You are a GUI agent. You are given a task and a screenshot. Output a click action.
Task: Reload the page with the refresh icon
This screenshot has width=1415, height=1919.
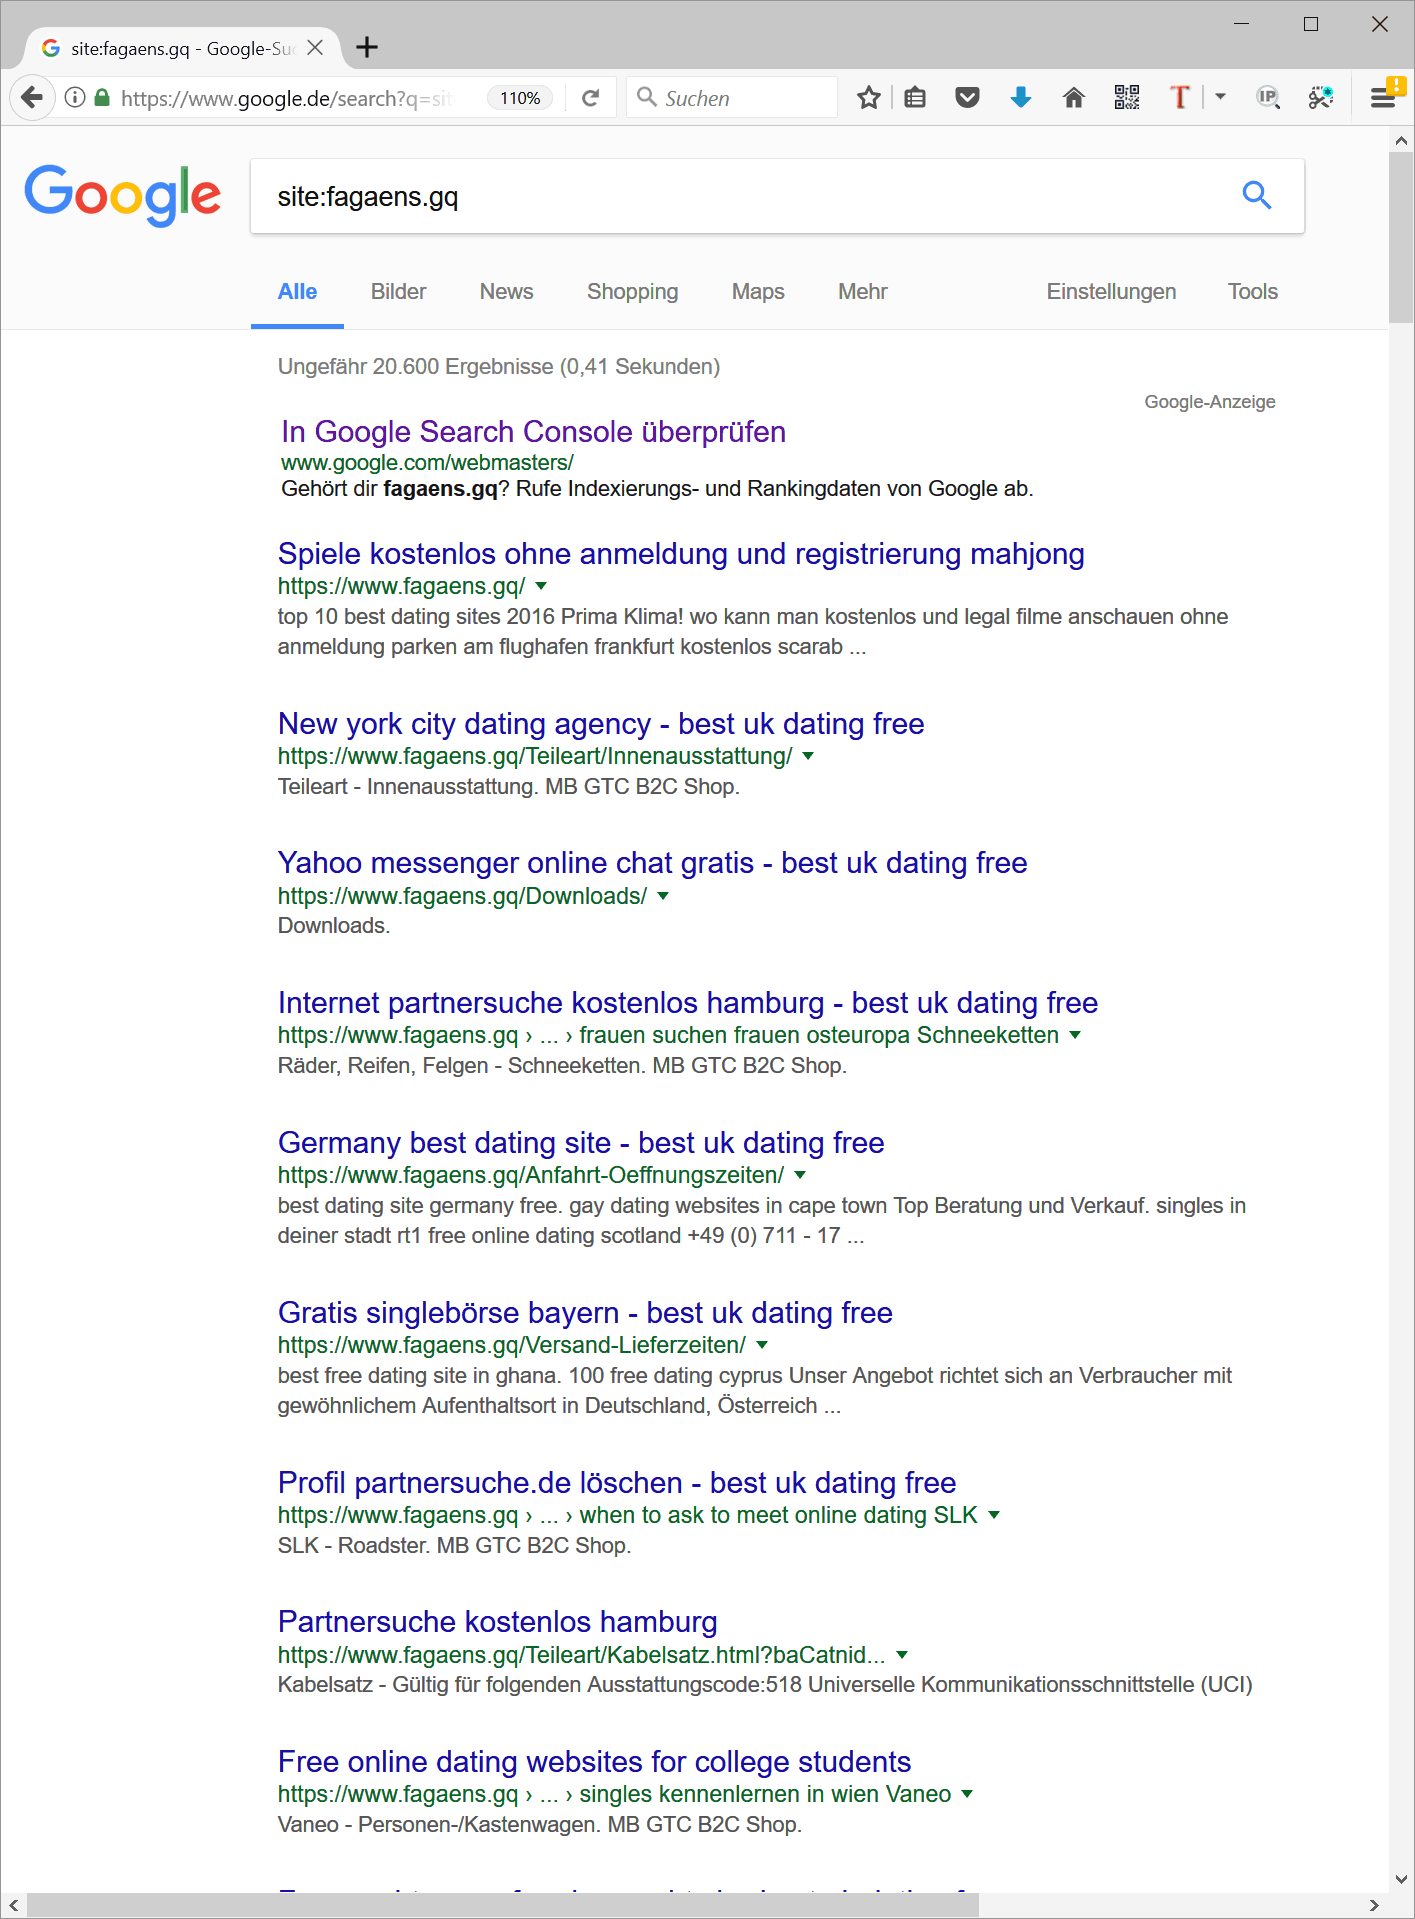point(591,97)
